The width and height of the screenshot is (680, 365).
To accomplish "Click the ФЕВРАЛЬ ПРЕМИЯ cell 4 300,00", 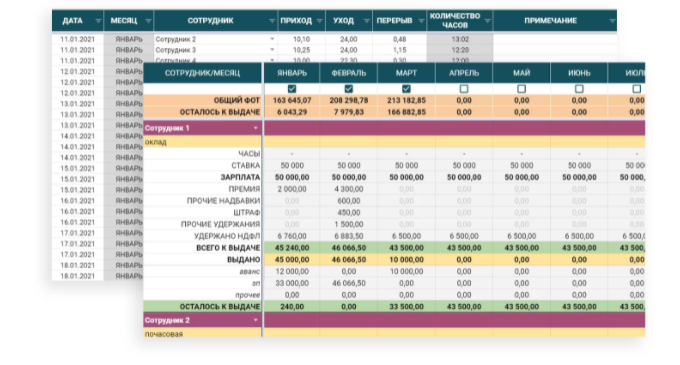I will click(x=349, y=189).
